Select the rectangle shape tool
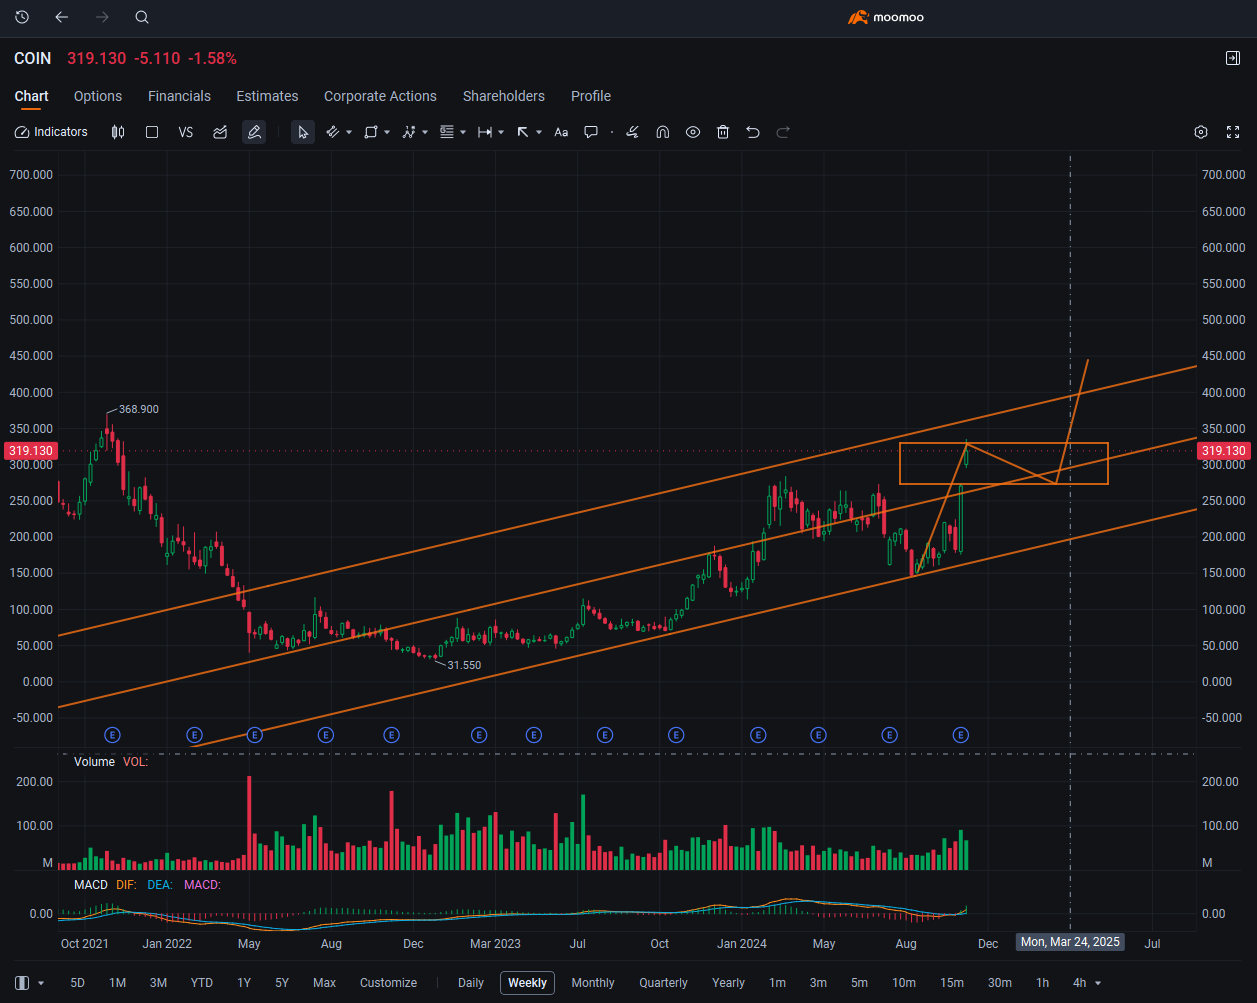 click(x=371, y=132)
